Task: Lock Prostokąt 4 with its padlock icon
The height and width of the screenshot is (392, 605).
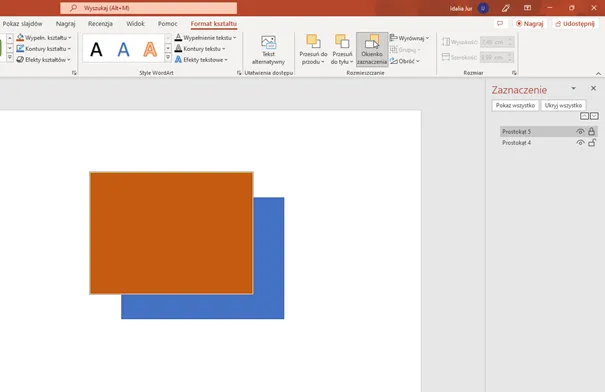Action: click(x=592, y=142)
